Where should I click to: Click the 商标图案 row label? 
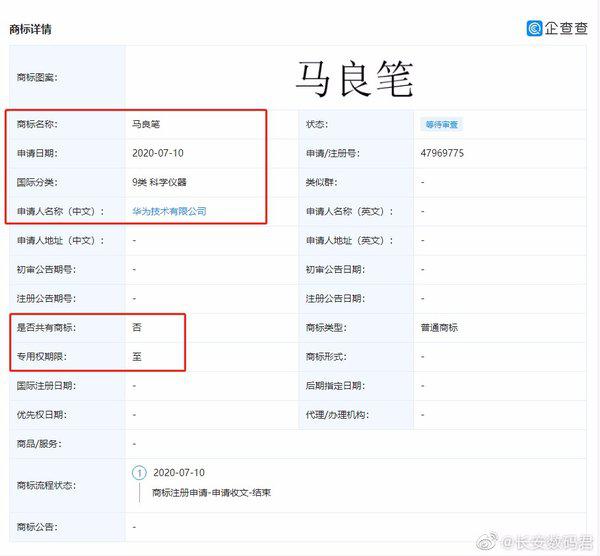point(37,78)
